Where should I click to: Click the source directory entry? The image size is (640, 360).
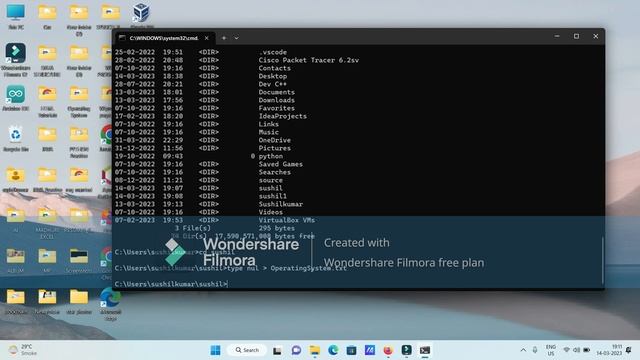click(x=271, y=180)
